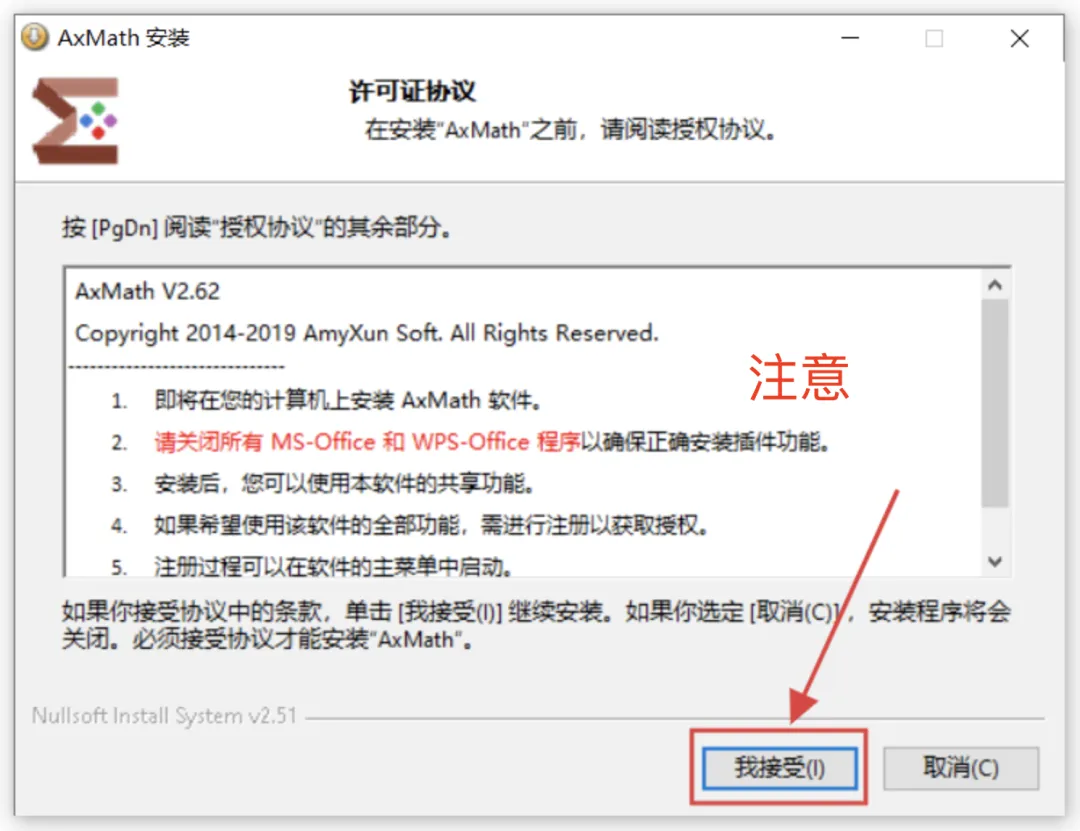Minimize the AxMath installer window
This screenshot has width=1080, height=831.
(851, 38)
